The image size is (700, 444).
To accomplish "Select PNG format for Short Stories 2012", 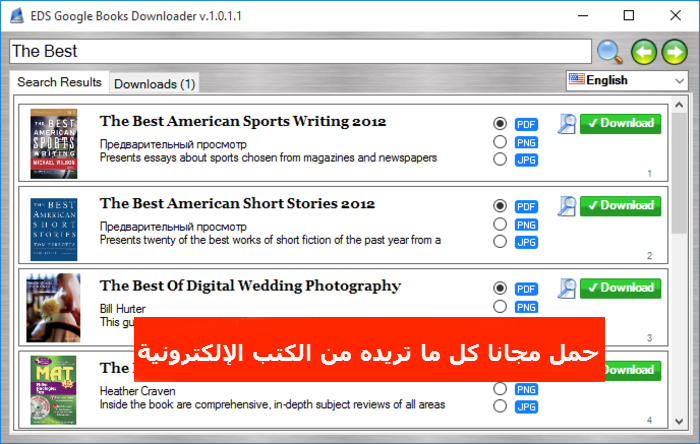I will [x=500, y=224].
